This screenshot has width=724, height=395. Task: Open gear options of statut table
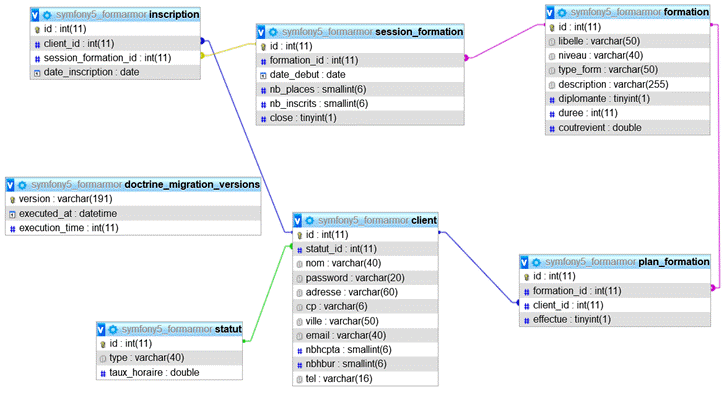tap(113, 330)
